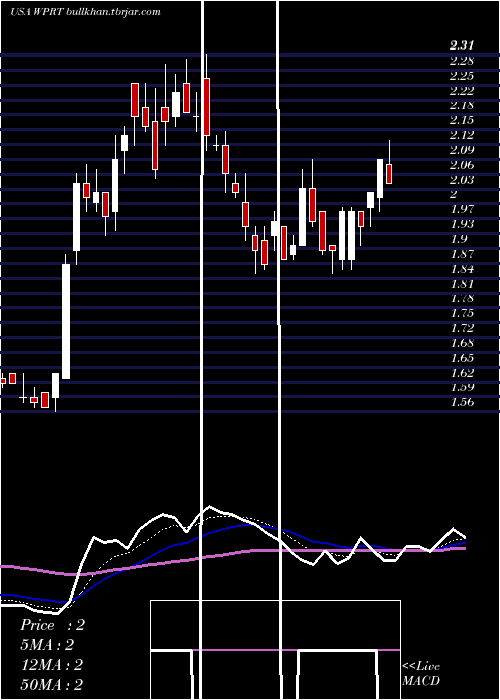Image resolution: width=500 pixels, height=700 pixels.
Task: Click the 1.68 price level label
Action: [462, 342]
